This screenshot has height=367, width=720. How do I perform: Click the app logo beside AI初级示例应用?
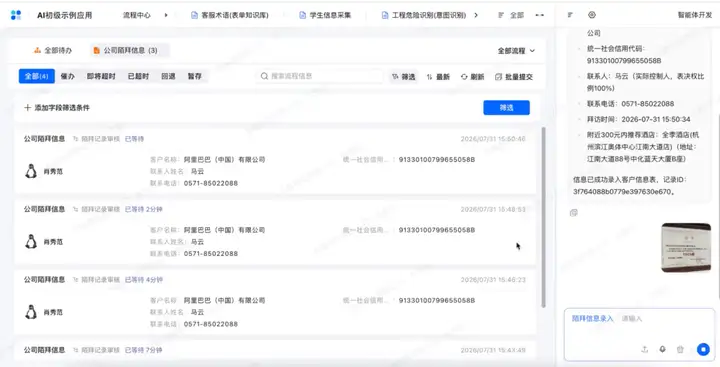[x=16, y=15]
